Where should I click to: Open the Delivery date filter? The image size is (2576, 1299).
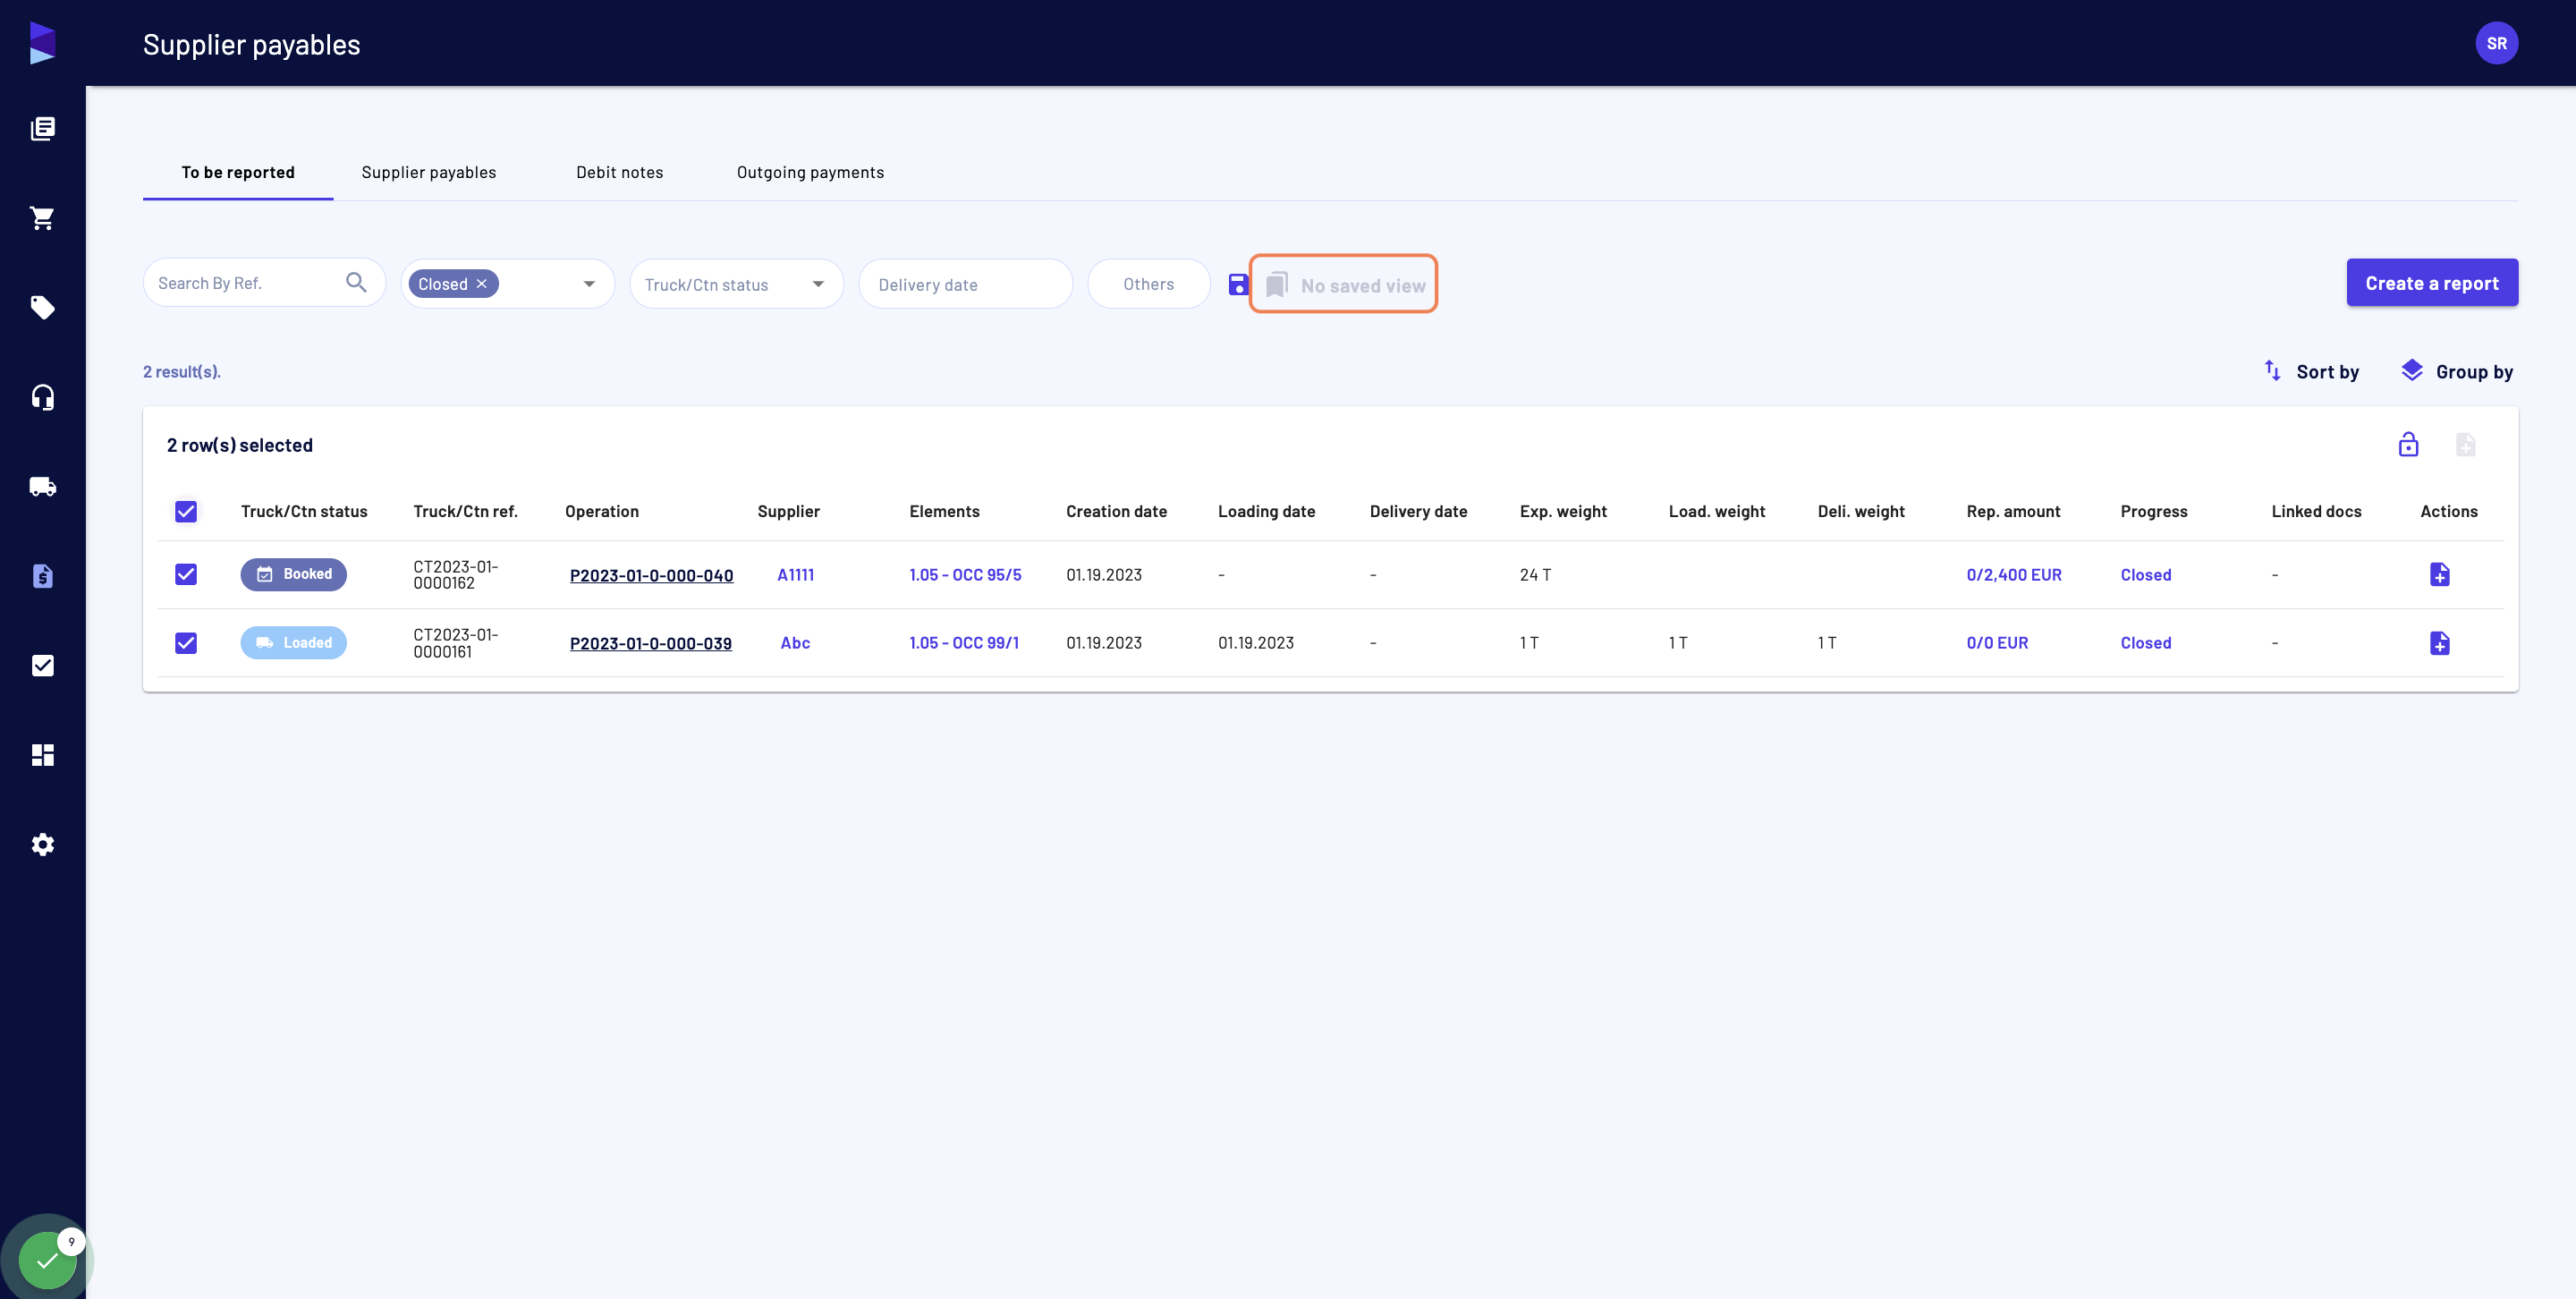pyautogui.click(x=965, y=284)
